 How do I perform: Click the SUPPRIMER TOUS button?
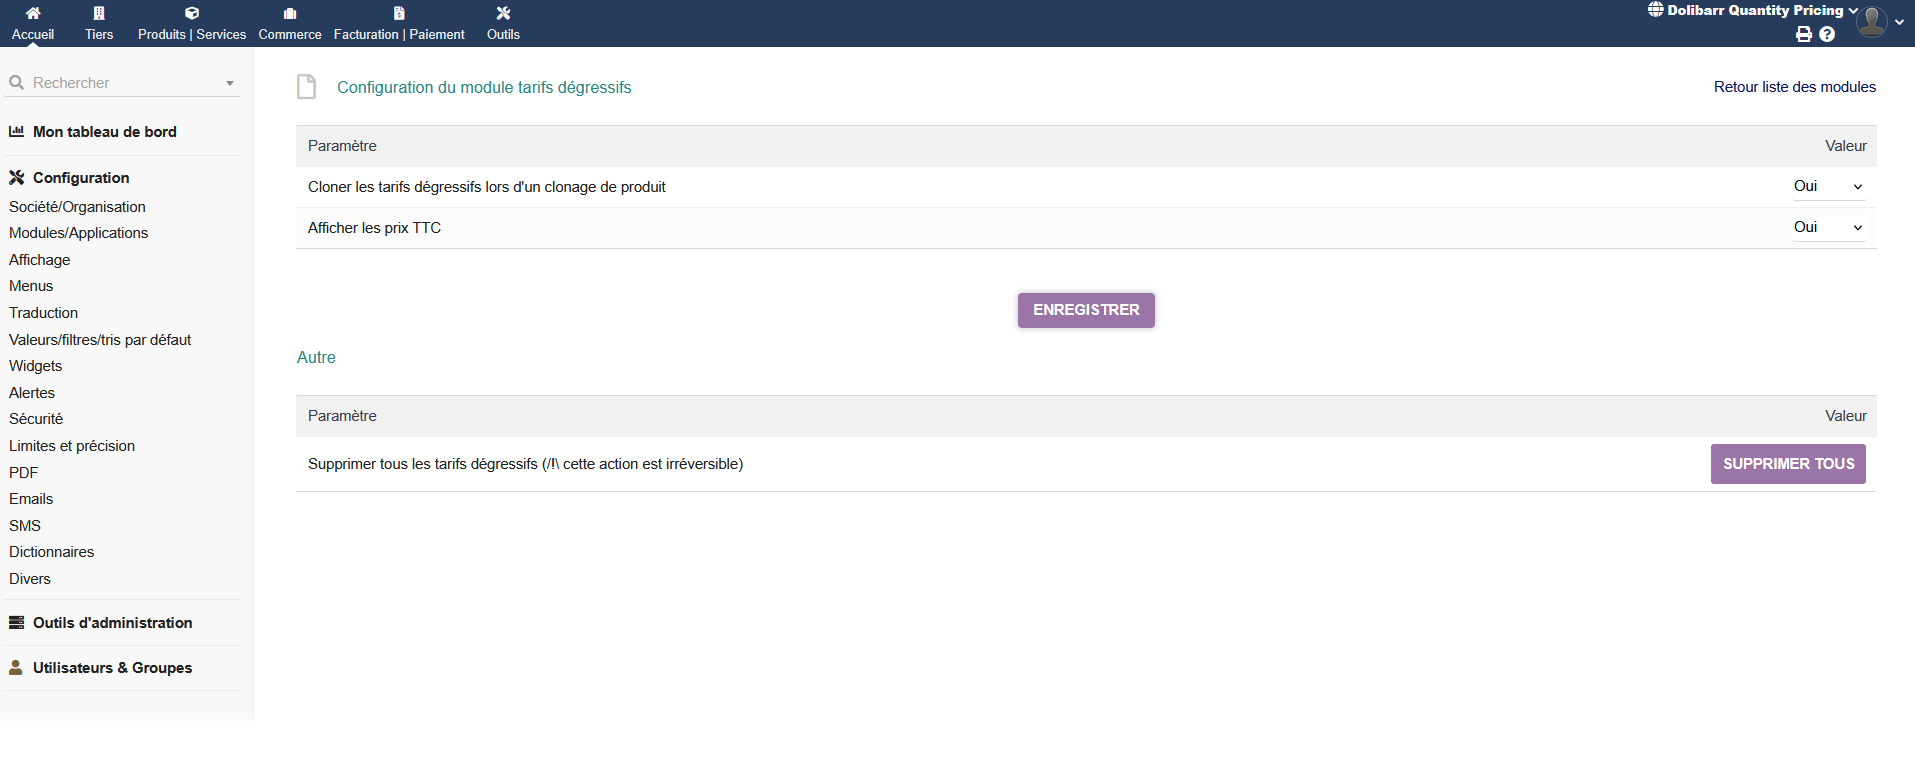(x=1788, y=464)
